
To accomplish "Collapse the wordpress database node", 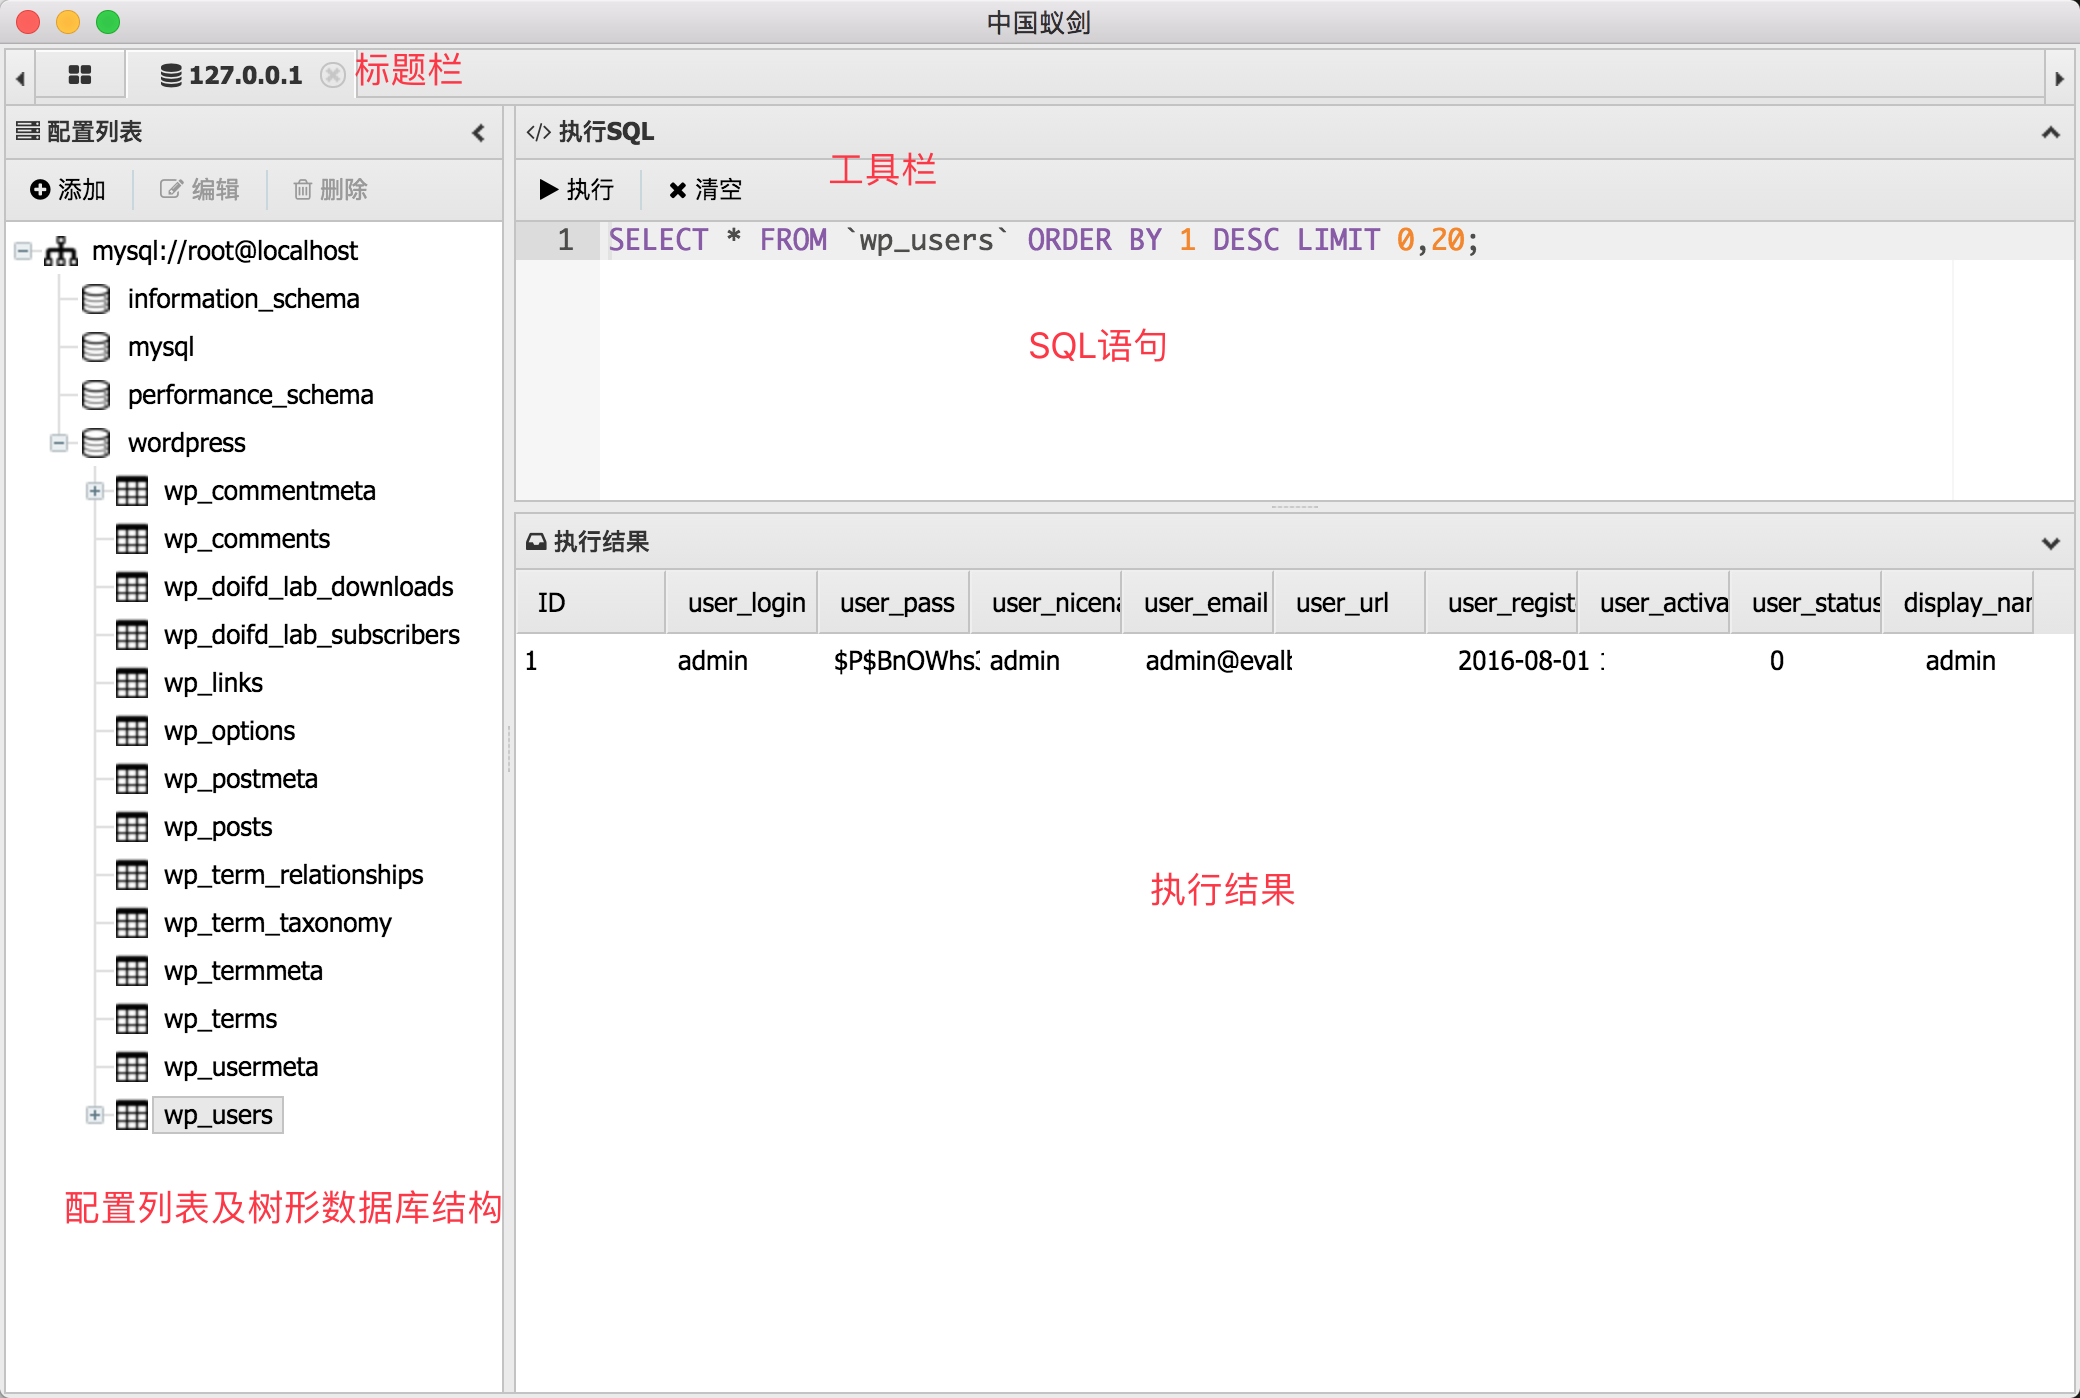I will click(x=59, y=442).
